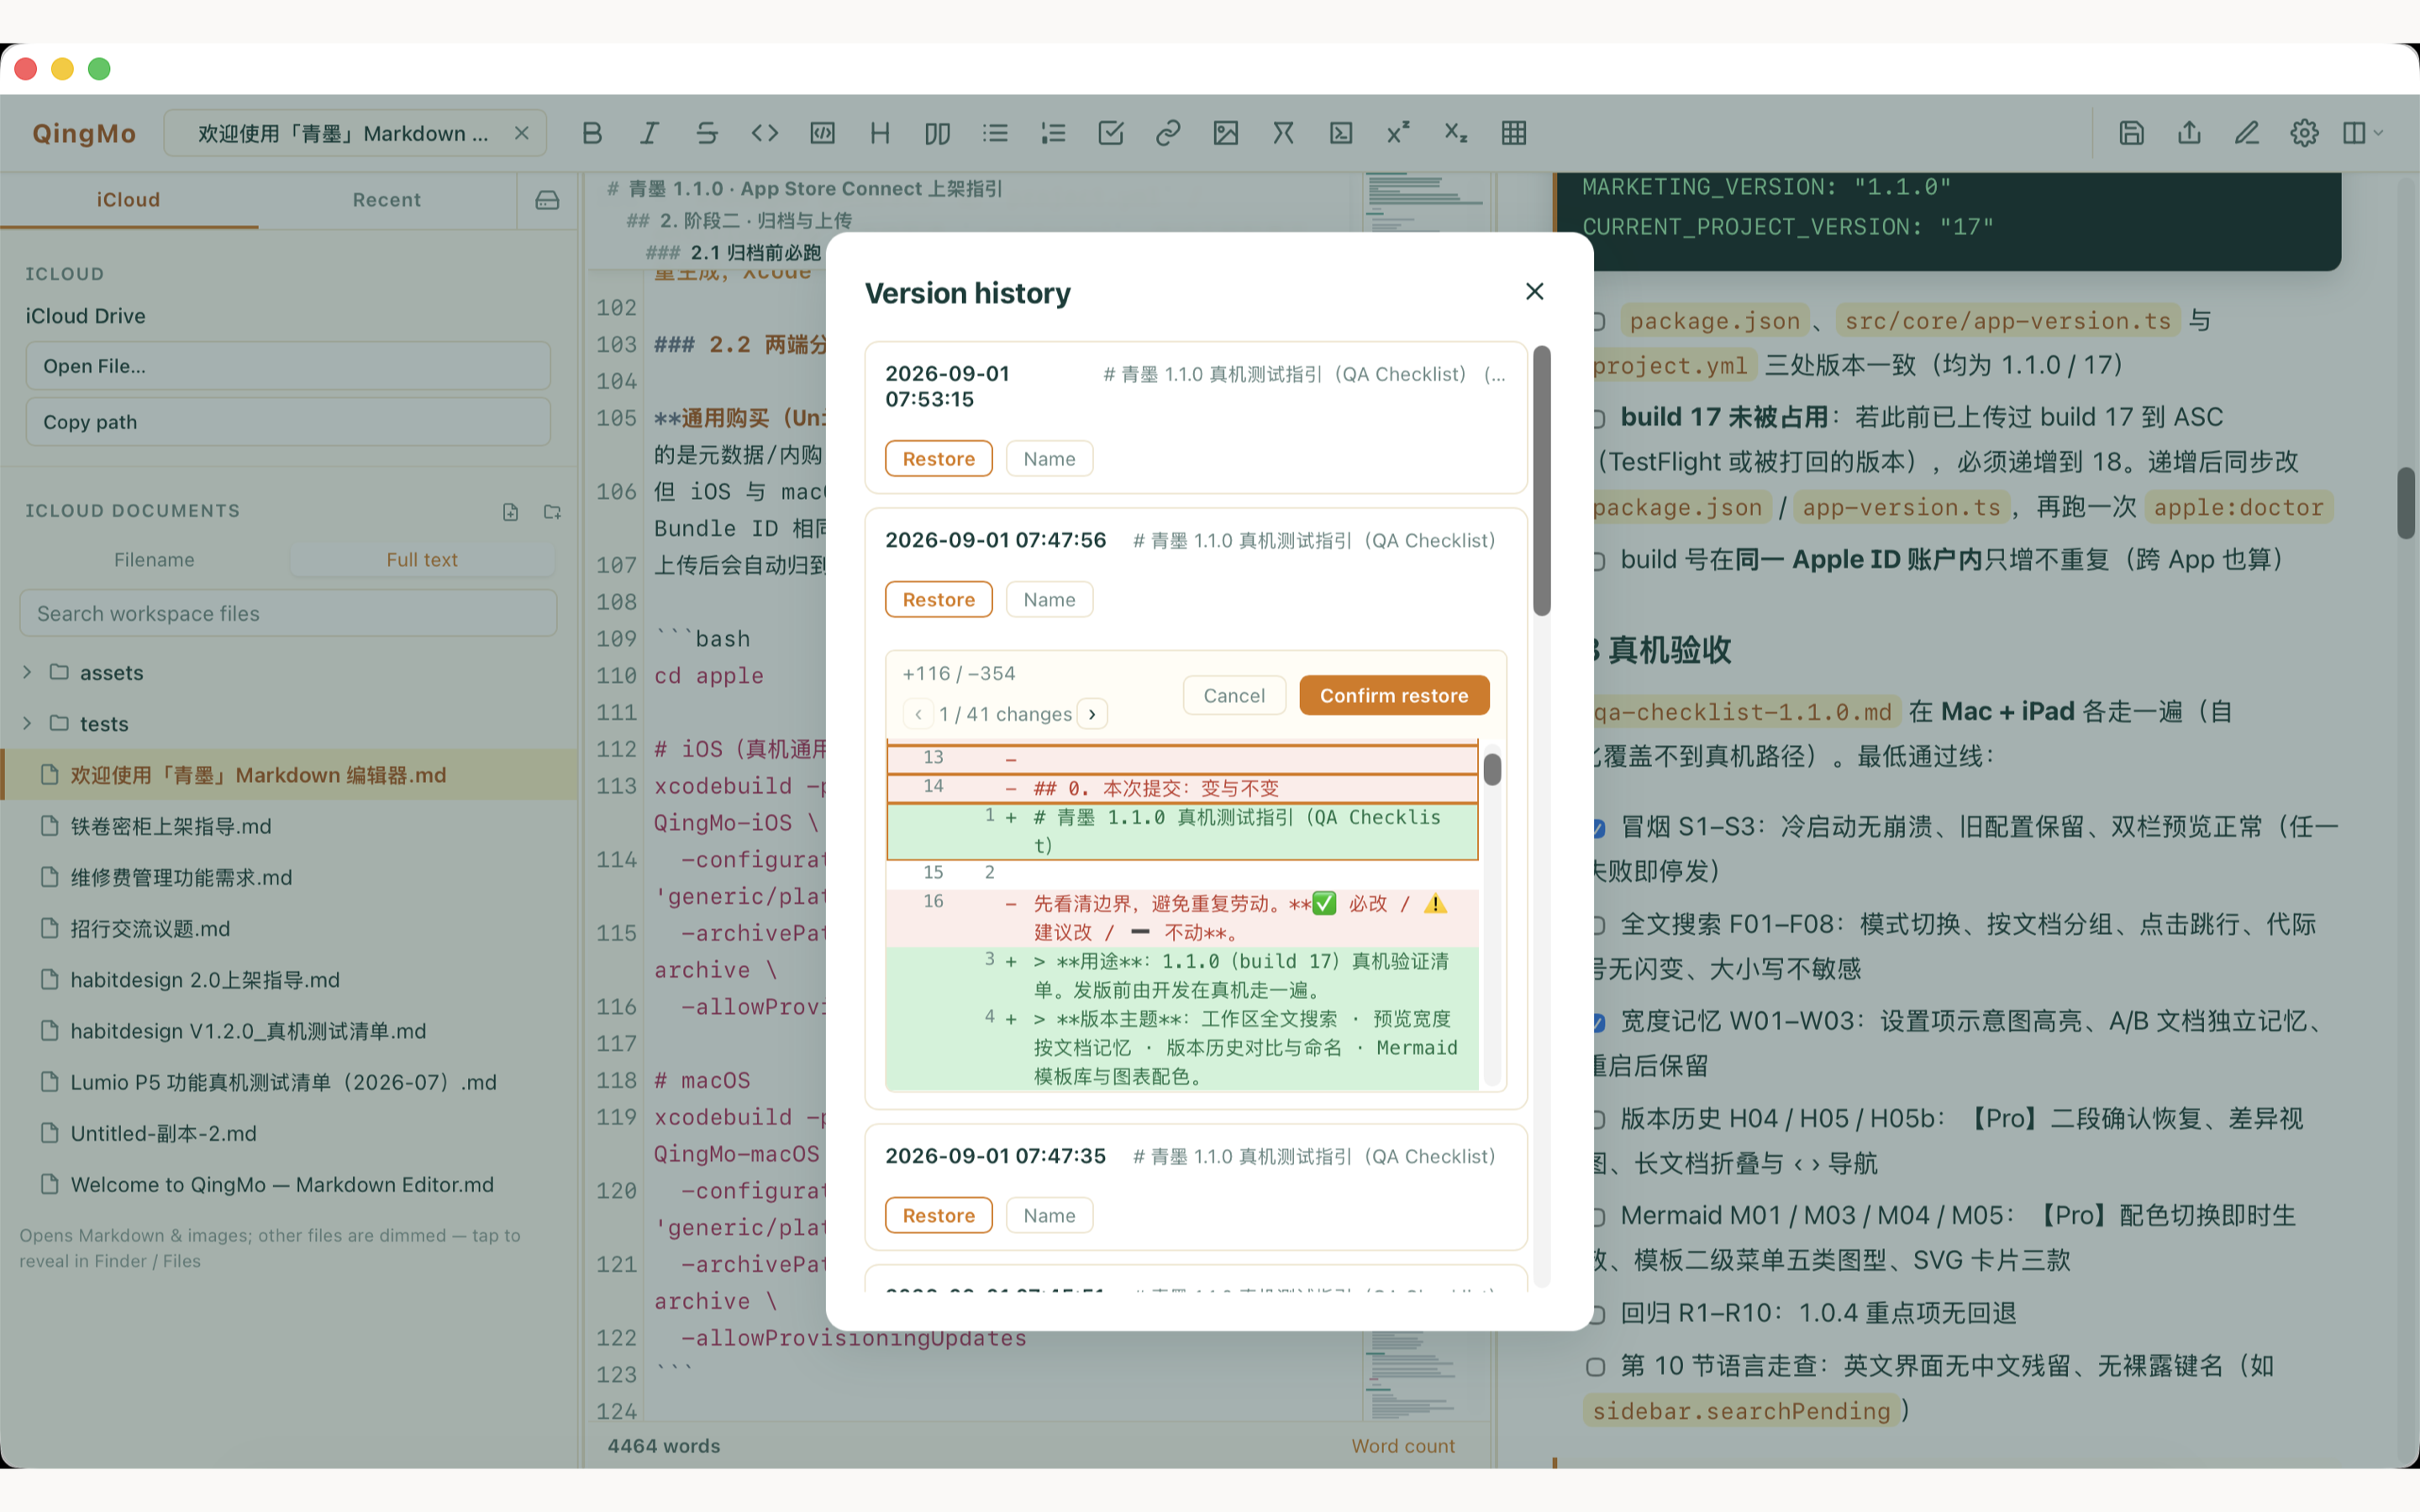Switch to the Recent tab
This screenshot has height=1512, width=2420.
[387, 200]
